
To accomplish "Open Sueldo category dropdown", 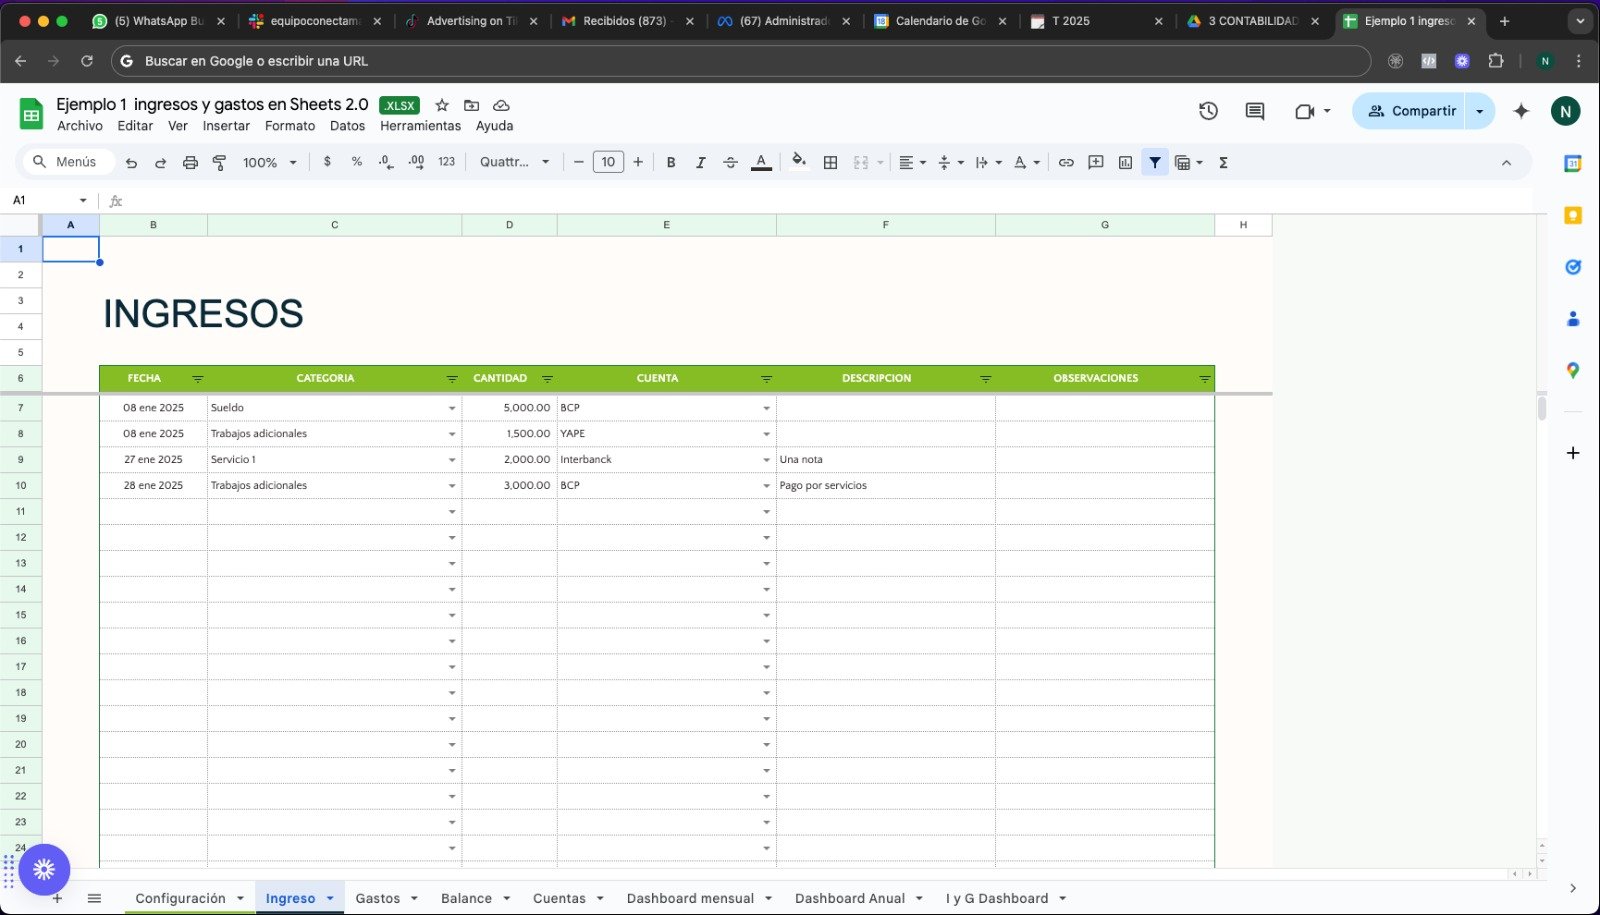I will click(x=452, y=408).
